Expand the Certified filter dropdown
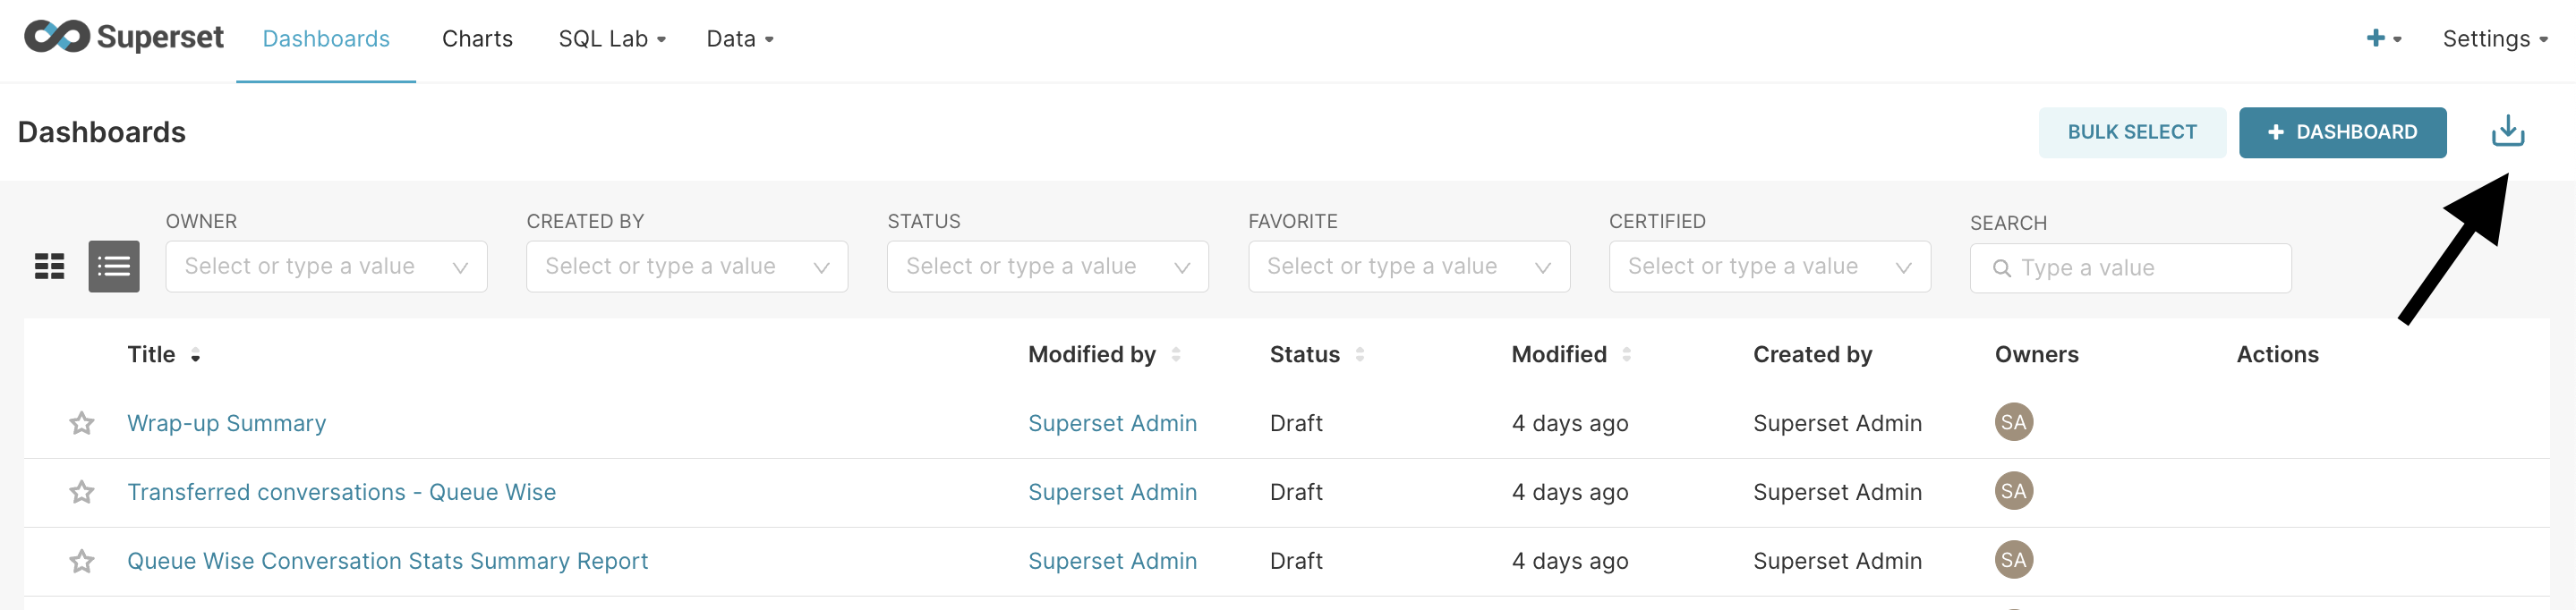This screenshot has height=610, width=2576. click(x=1769, y=266)
